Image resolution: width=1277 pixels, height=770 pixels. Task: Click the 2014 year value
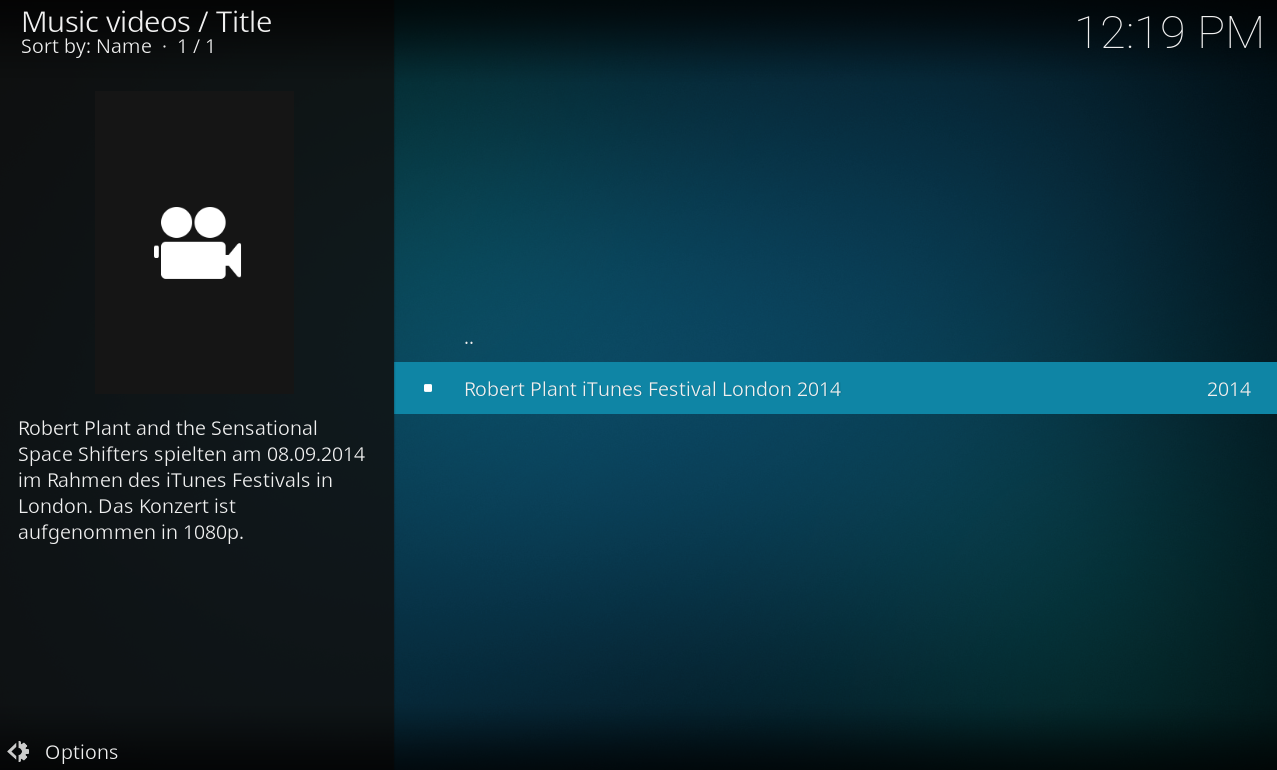[1229, 389]
